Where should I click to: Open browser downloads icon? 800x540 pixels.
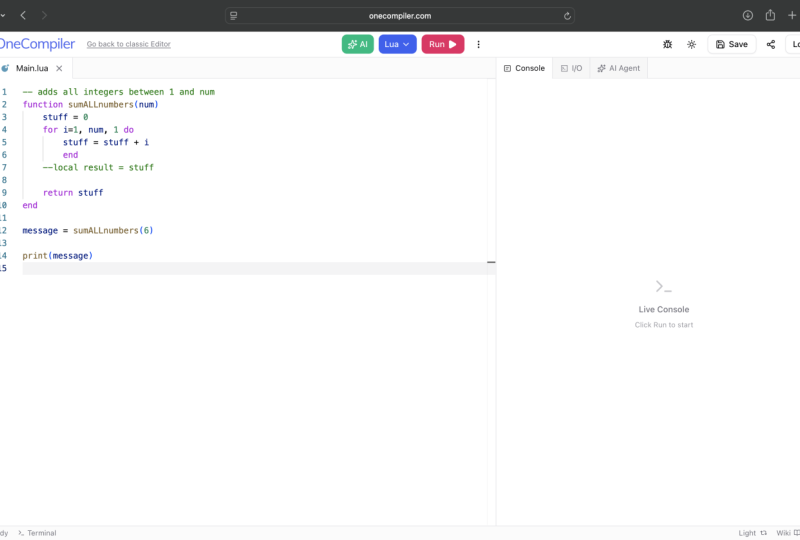pos(747,15)
